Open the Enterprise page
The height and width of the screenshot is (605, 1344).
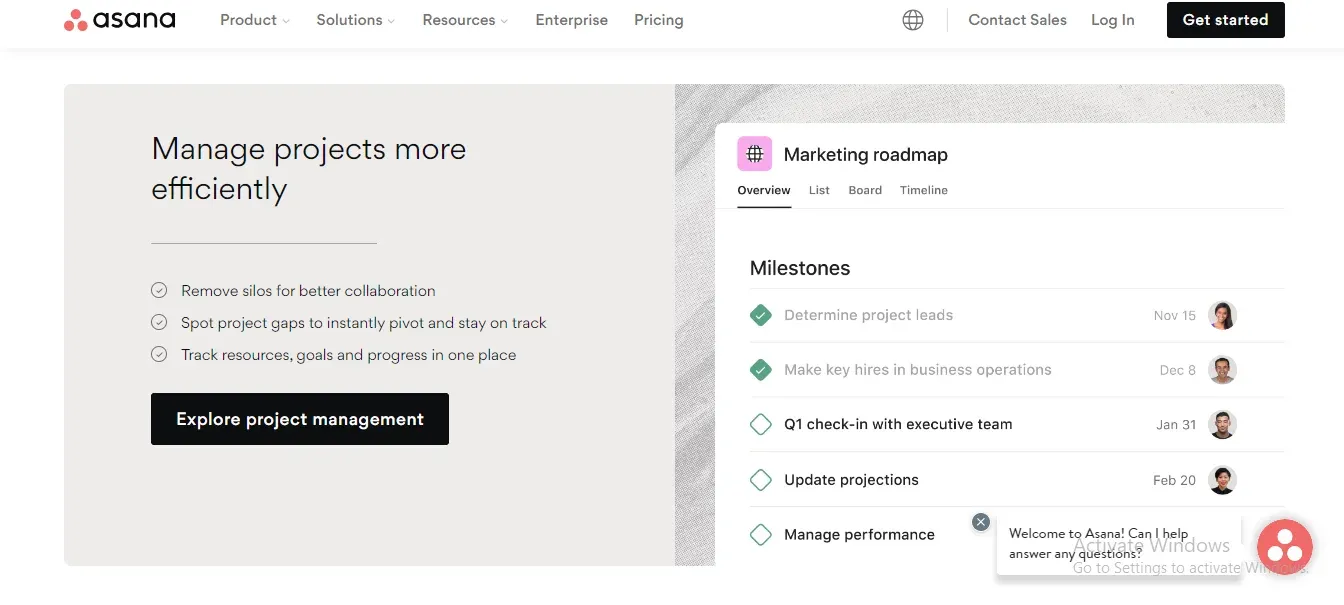(x=571, y=20)
